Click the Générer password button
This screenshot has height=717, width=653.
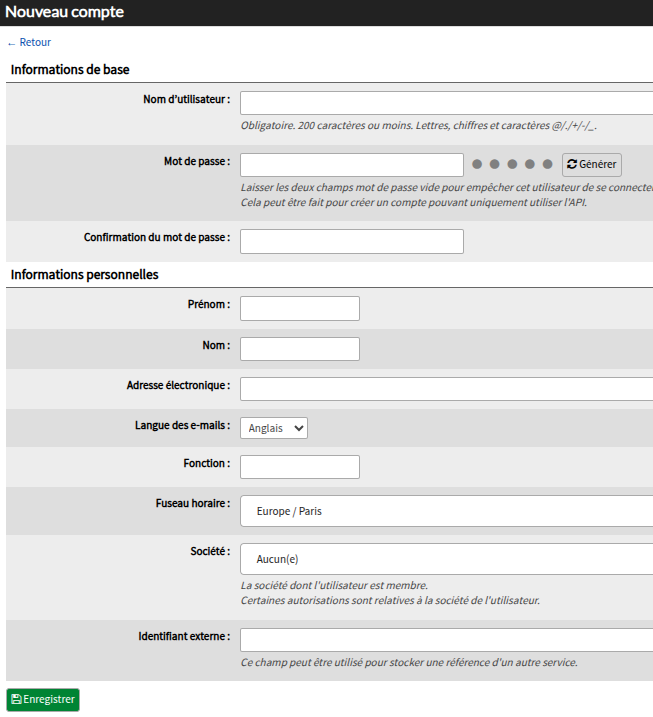[591, 165]
